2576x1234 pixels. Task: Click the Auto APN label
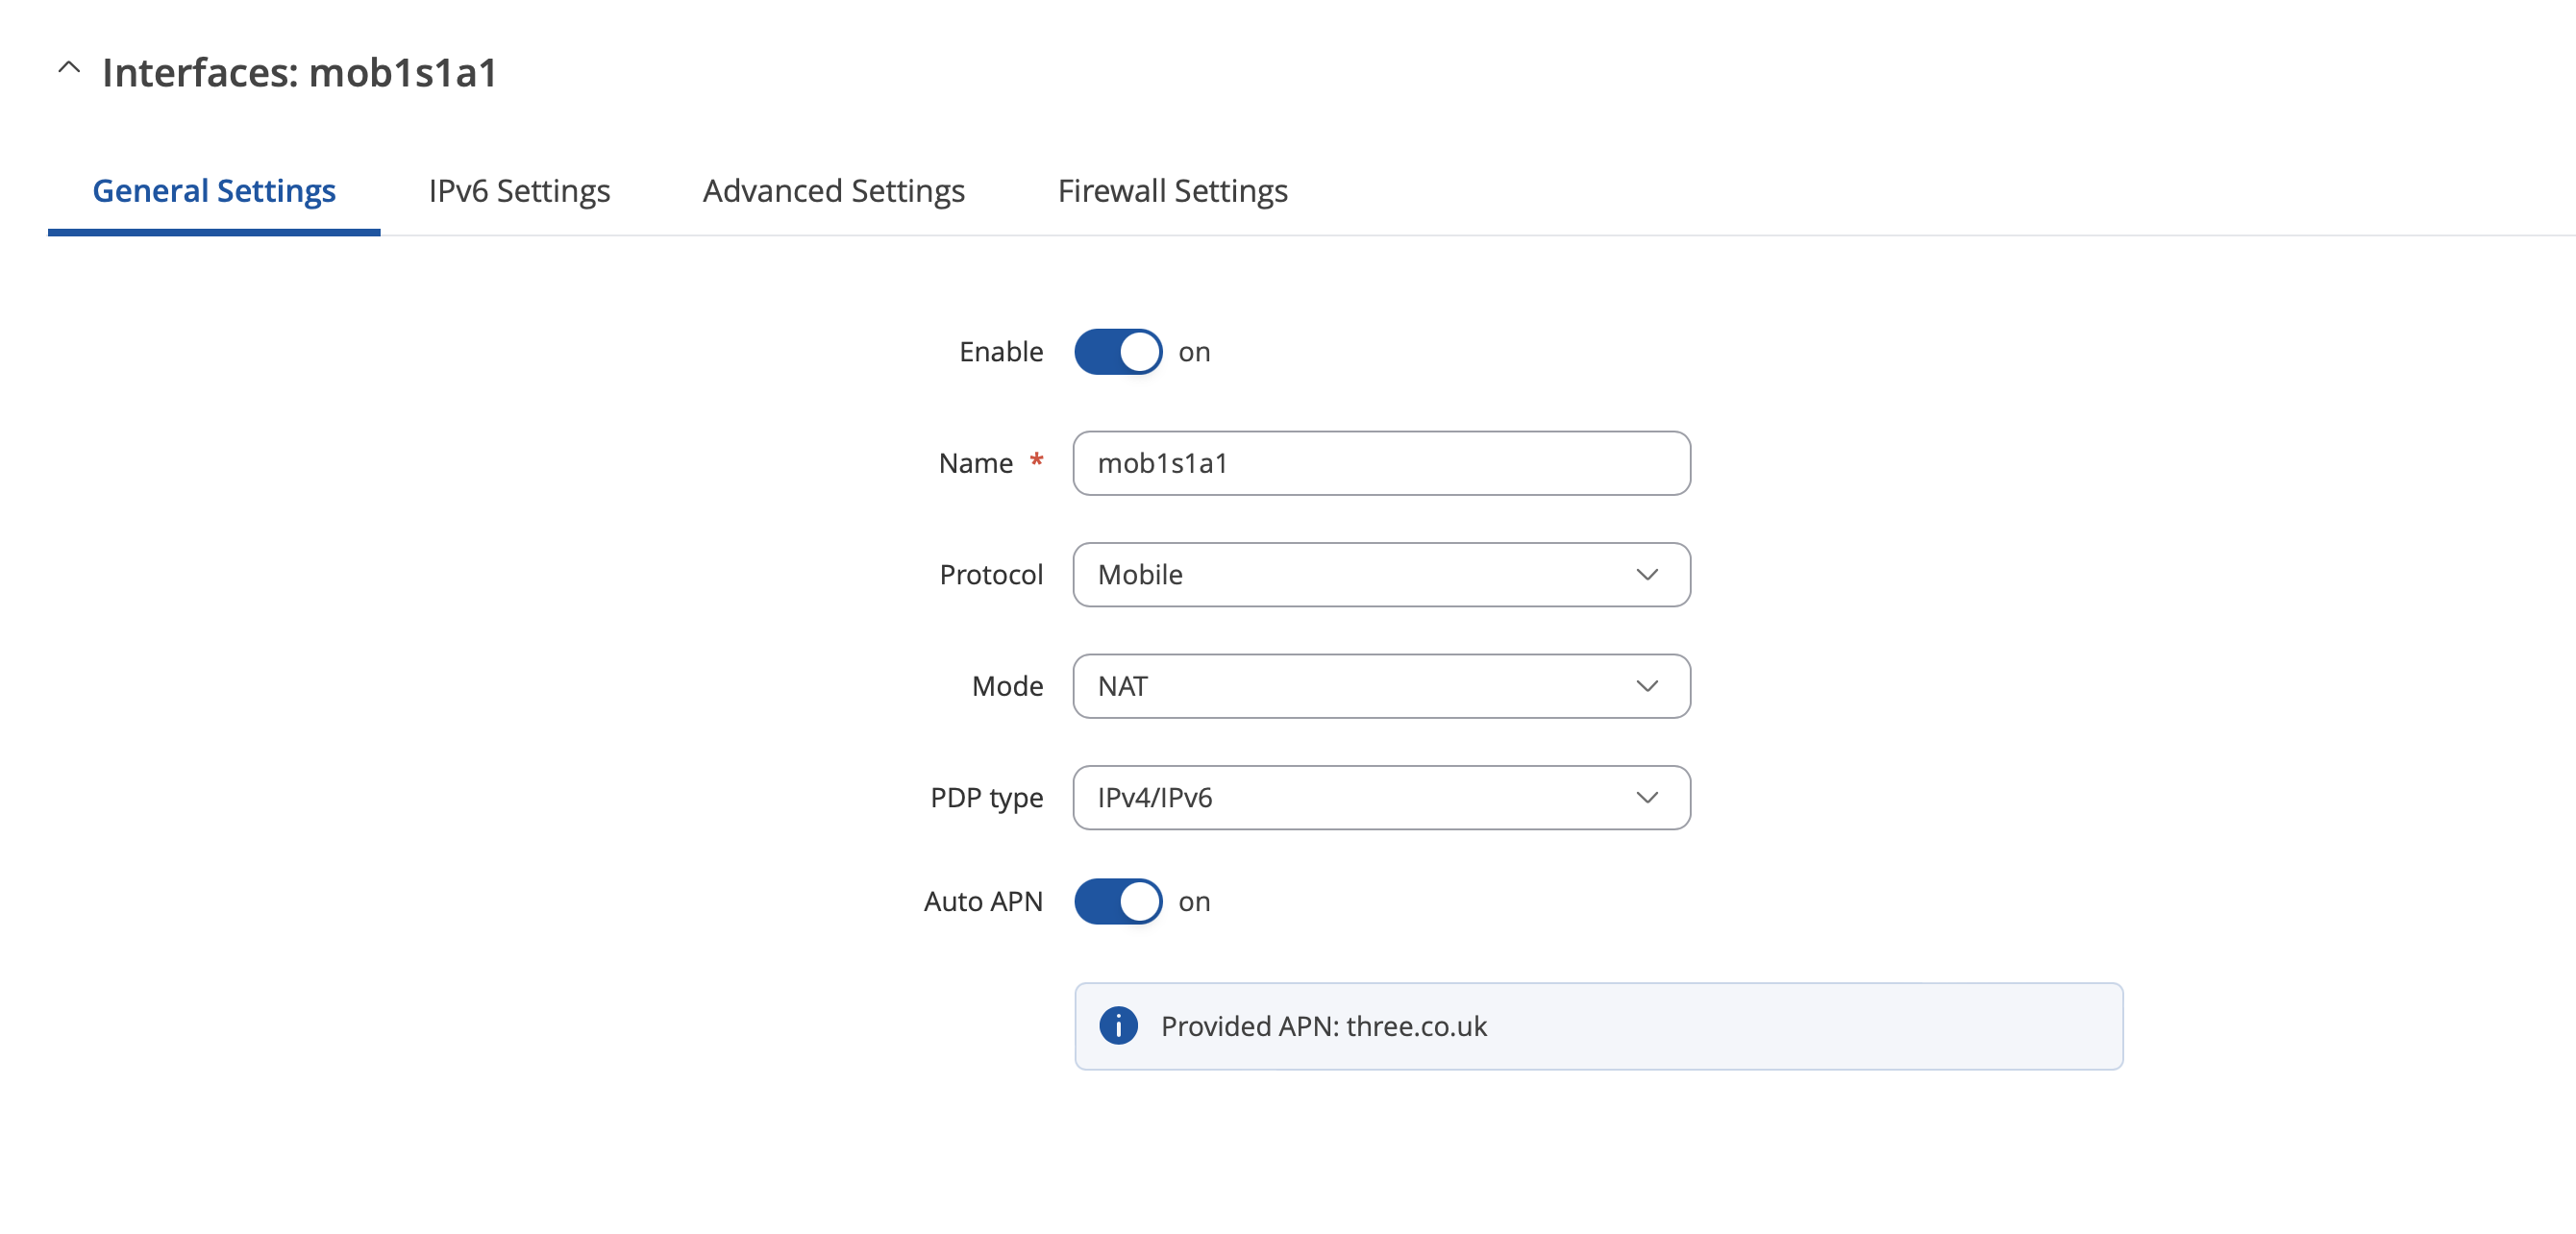tap(982, 901)
